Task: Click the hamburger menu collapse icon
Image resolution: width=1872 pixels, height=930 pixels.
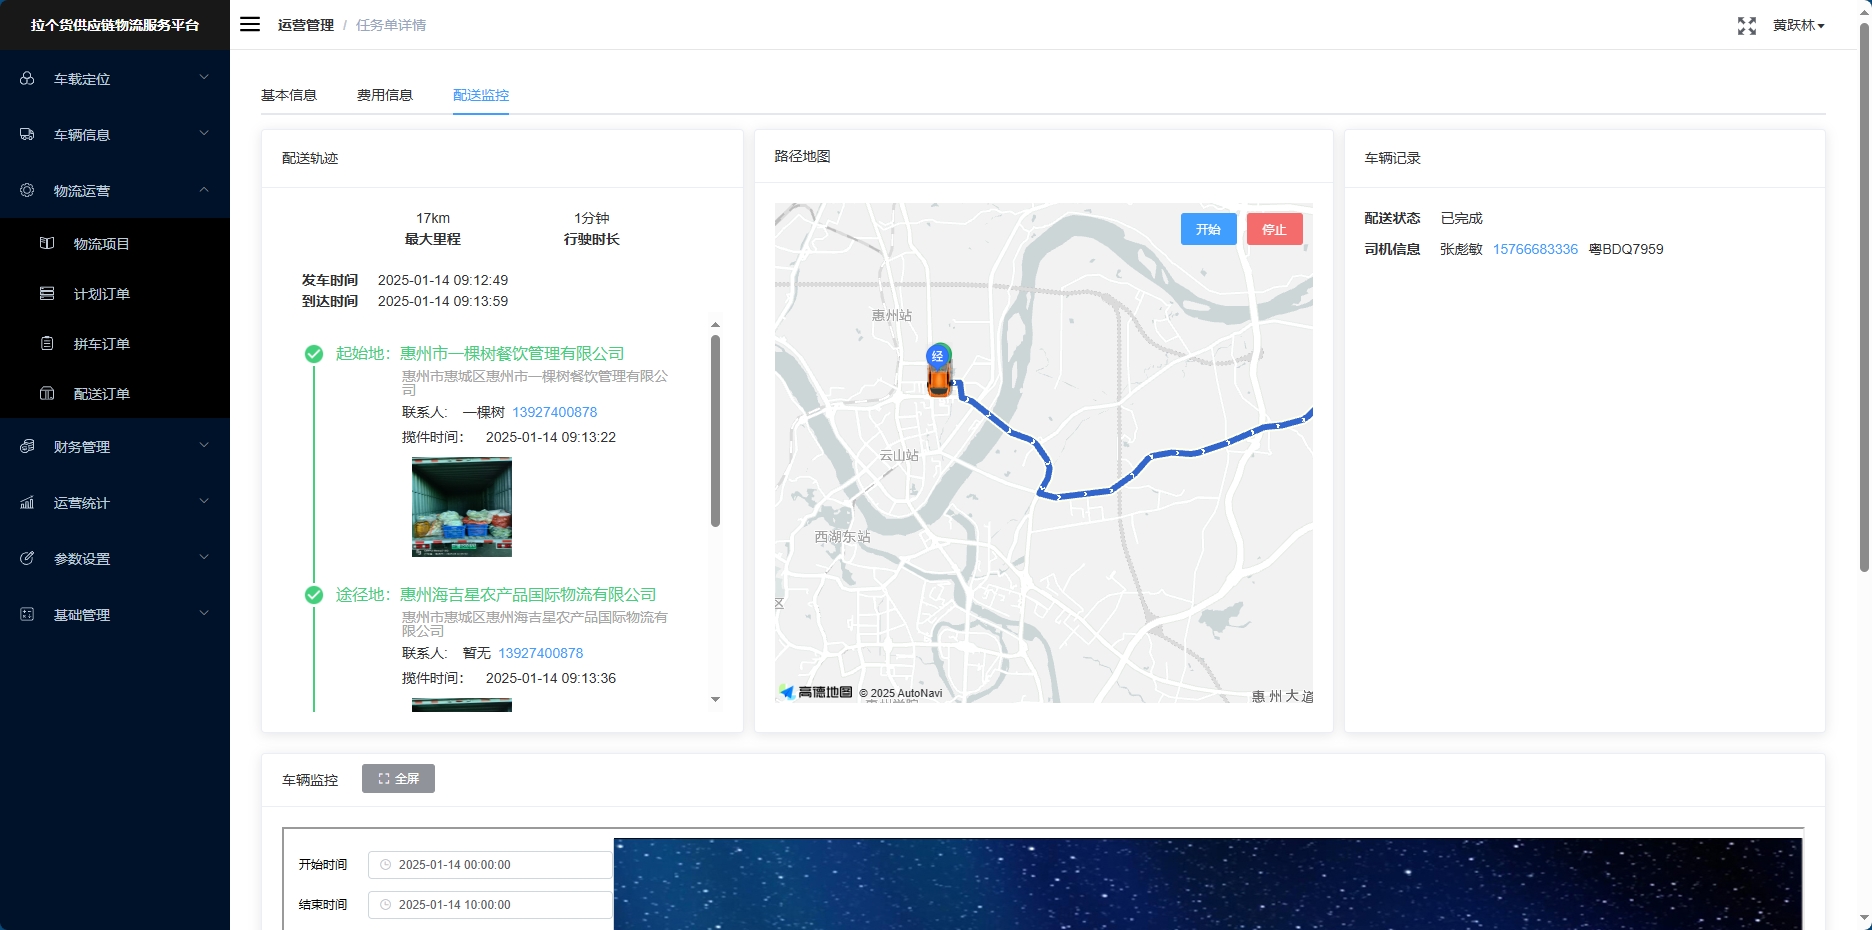Action: coord(250,24)
